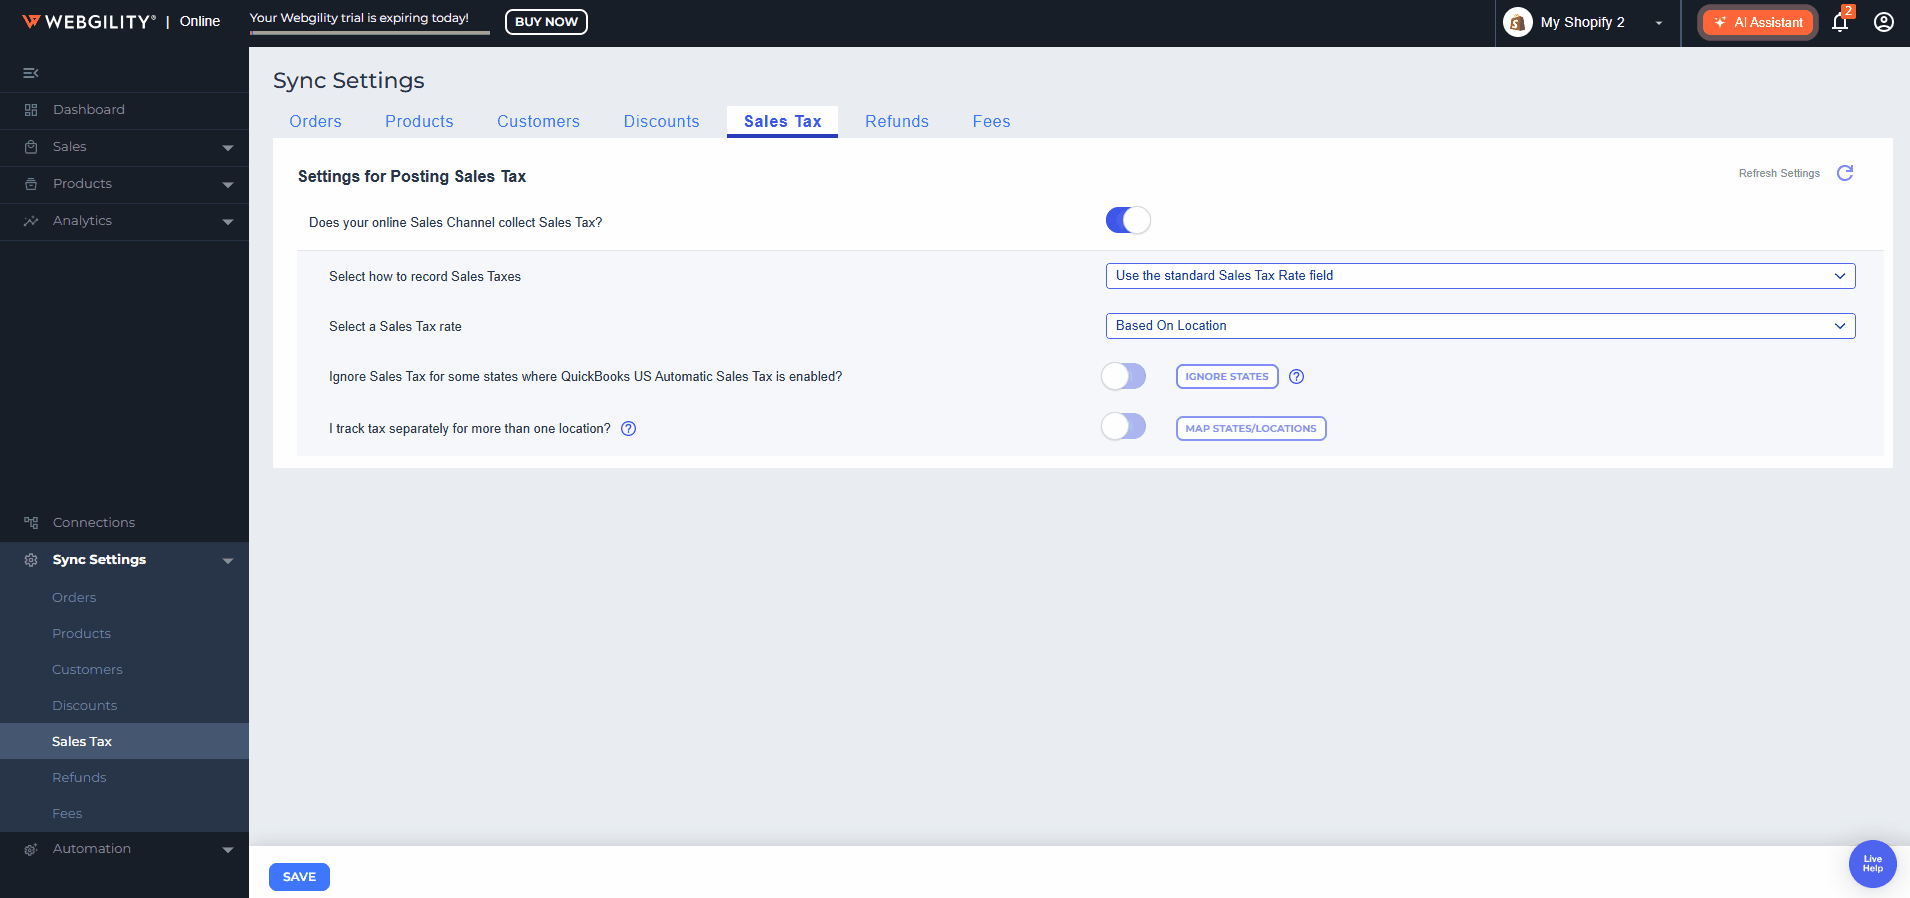
Task: Click the 'Online' label by logo
Action: (200, 21)
